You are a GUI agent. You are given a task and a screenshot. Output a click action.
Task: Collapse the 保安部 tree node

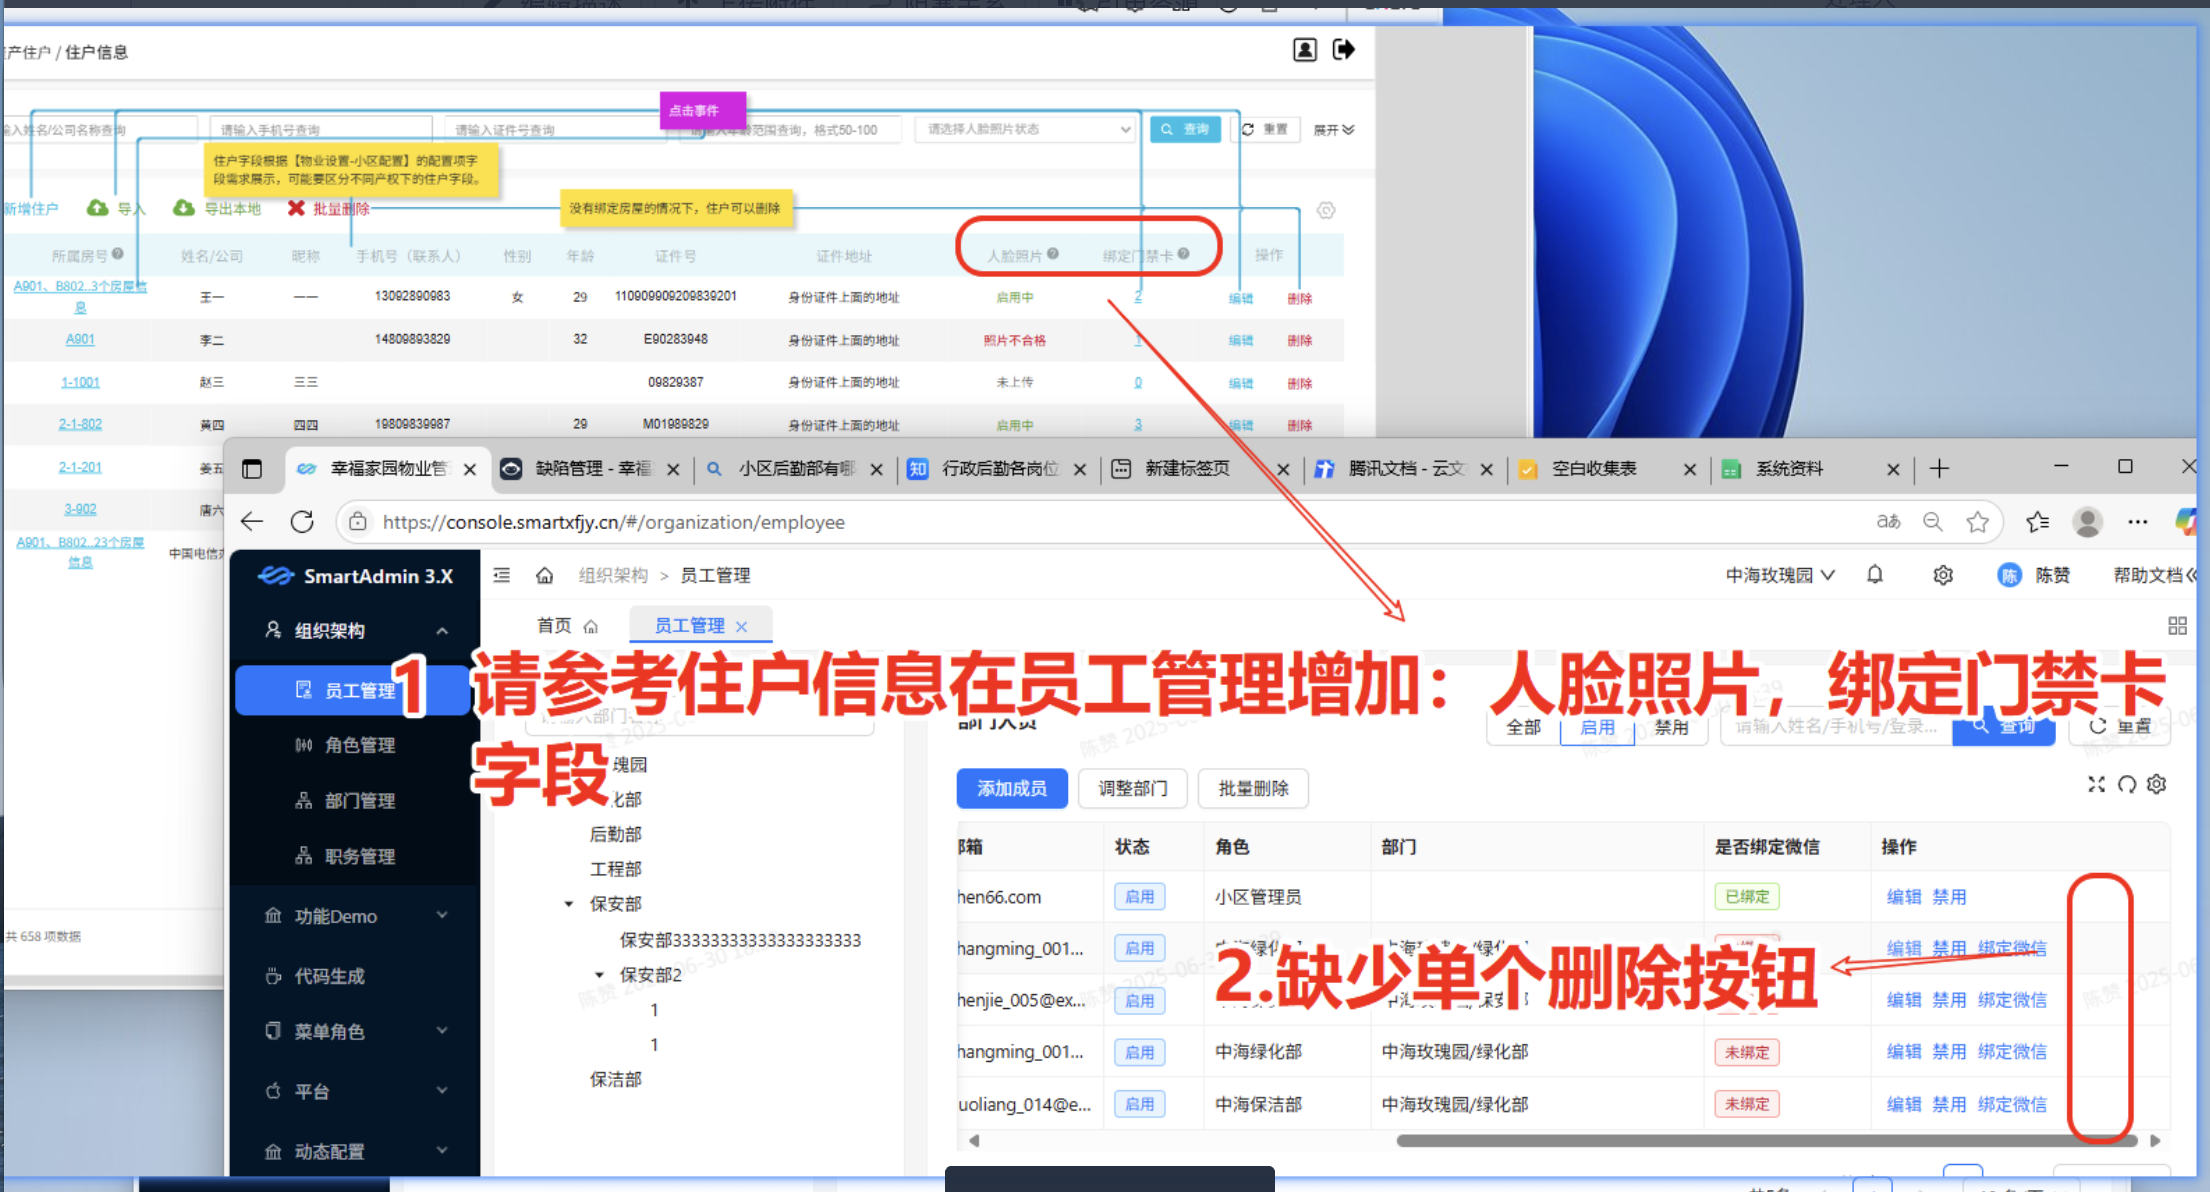click(569, 903)
